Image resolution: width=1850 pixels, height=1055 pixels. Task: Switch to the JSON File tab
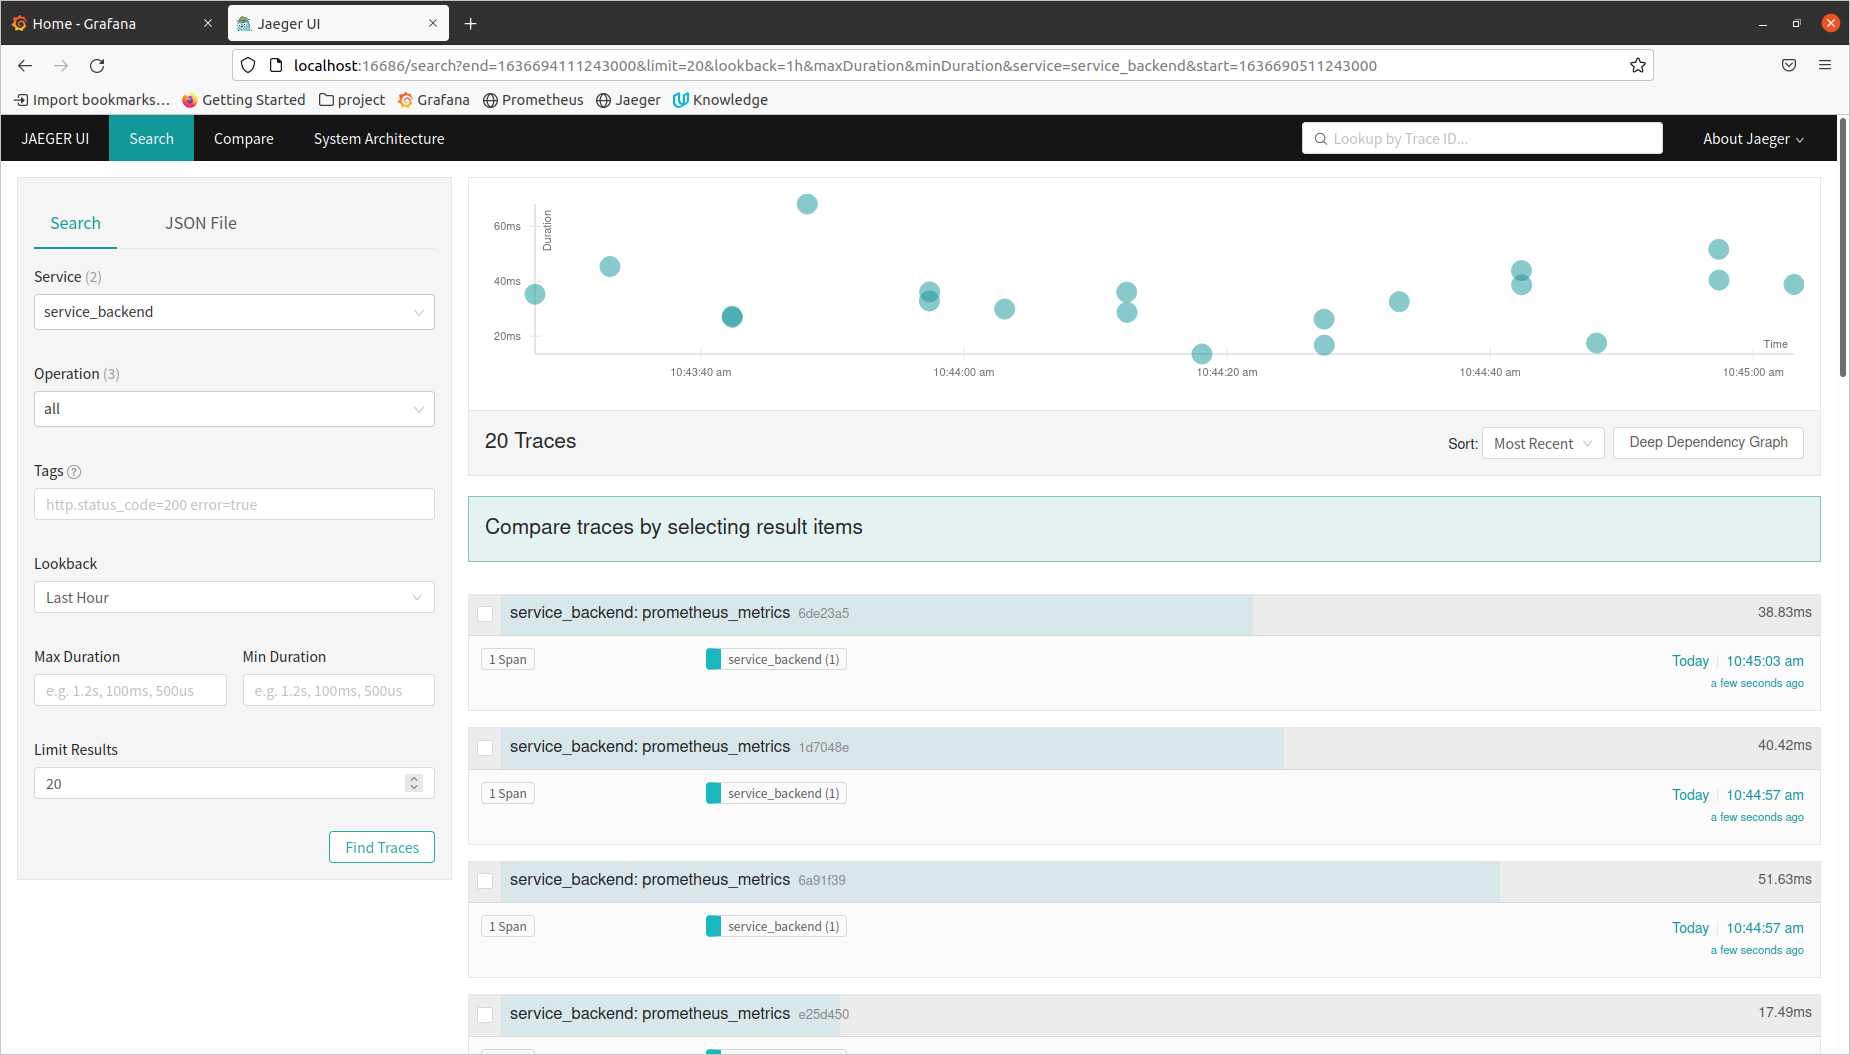pos(201,223)
